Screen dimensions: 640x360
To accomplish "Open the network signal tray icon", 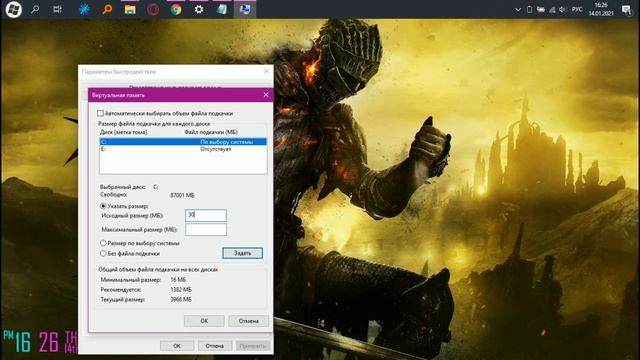I will coord(552,9).
